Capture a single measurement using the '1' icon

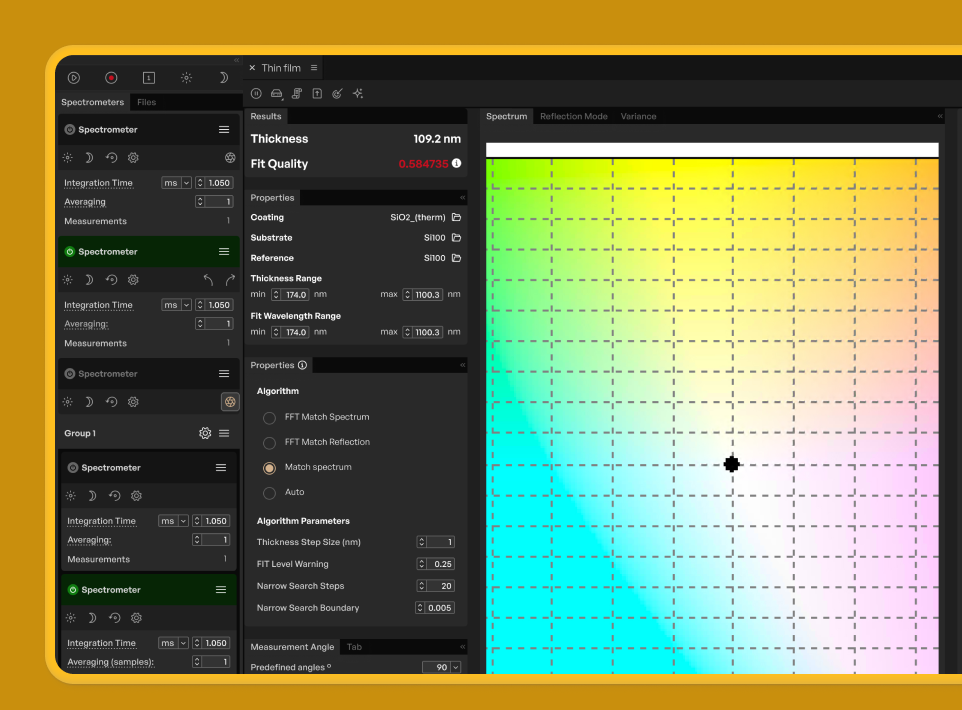click(149, 77)
